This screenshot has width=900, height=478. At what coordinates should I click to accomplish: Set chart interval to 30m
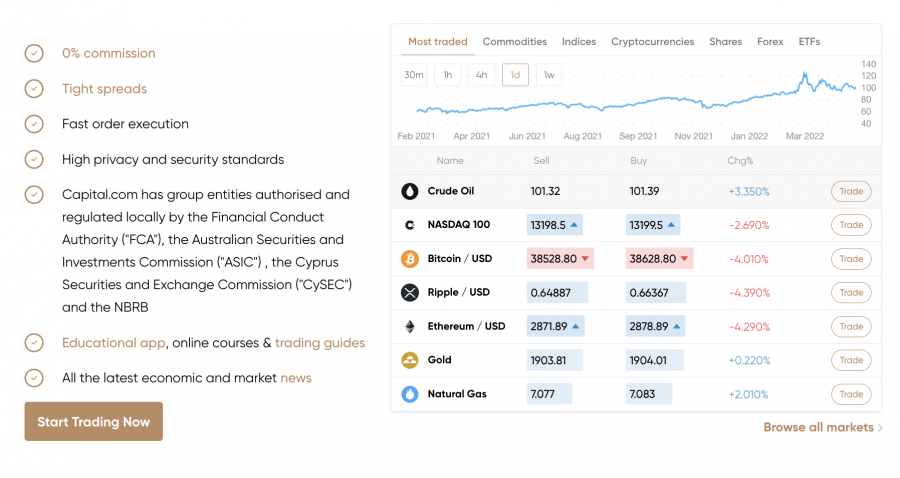coord(414,75)
